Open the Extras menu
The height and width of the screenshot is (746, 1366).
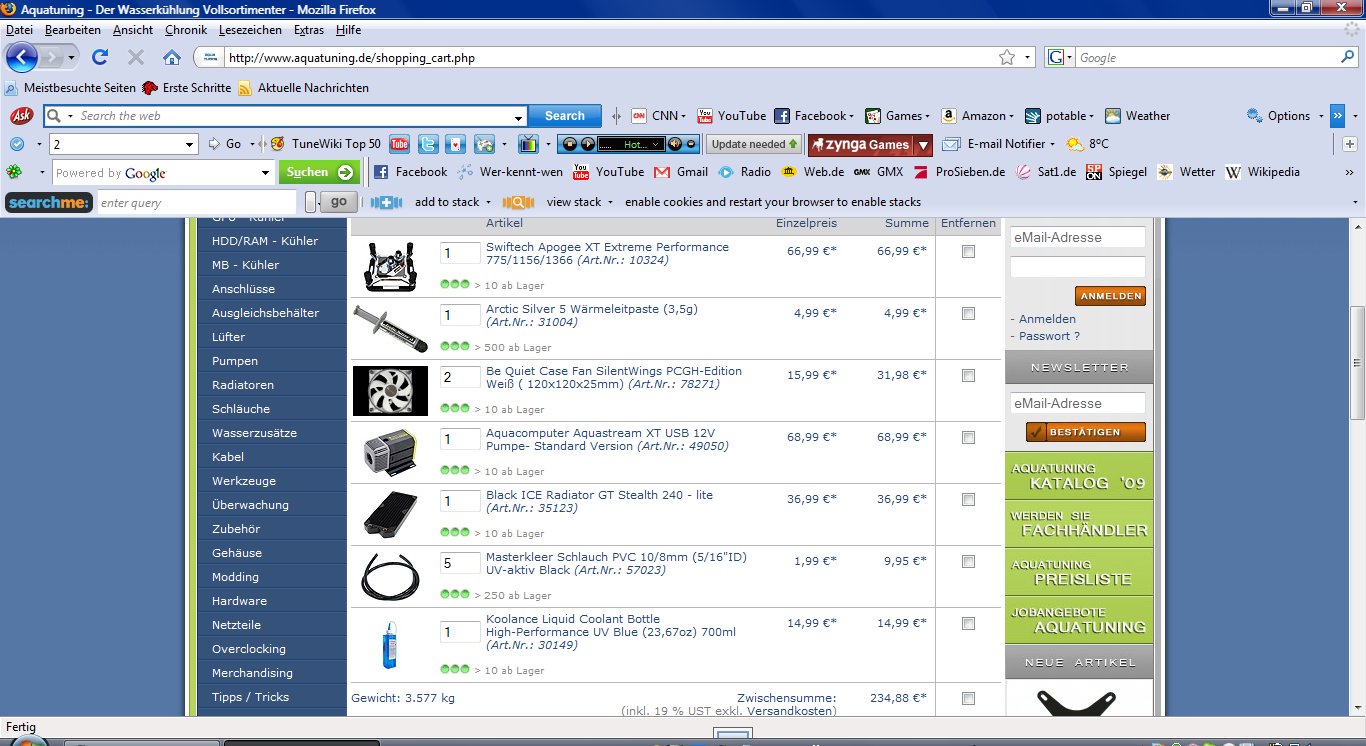coord(309,30)
